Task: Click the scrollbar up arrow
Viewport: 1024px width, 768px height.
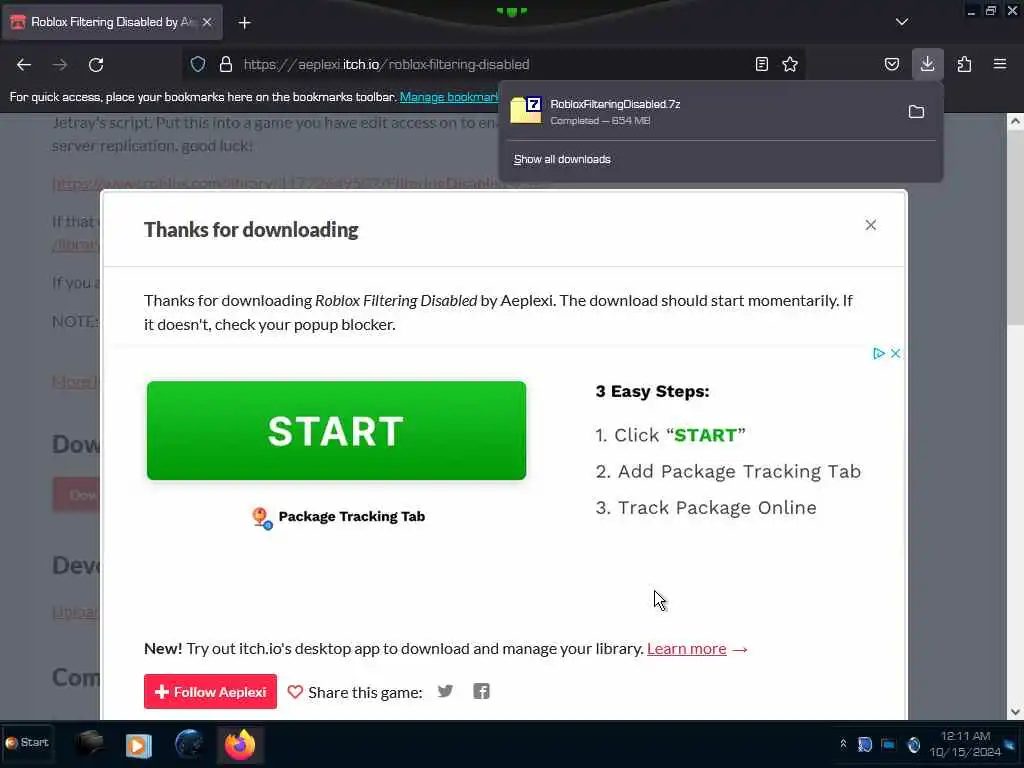Action: pos(1015,121)
